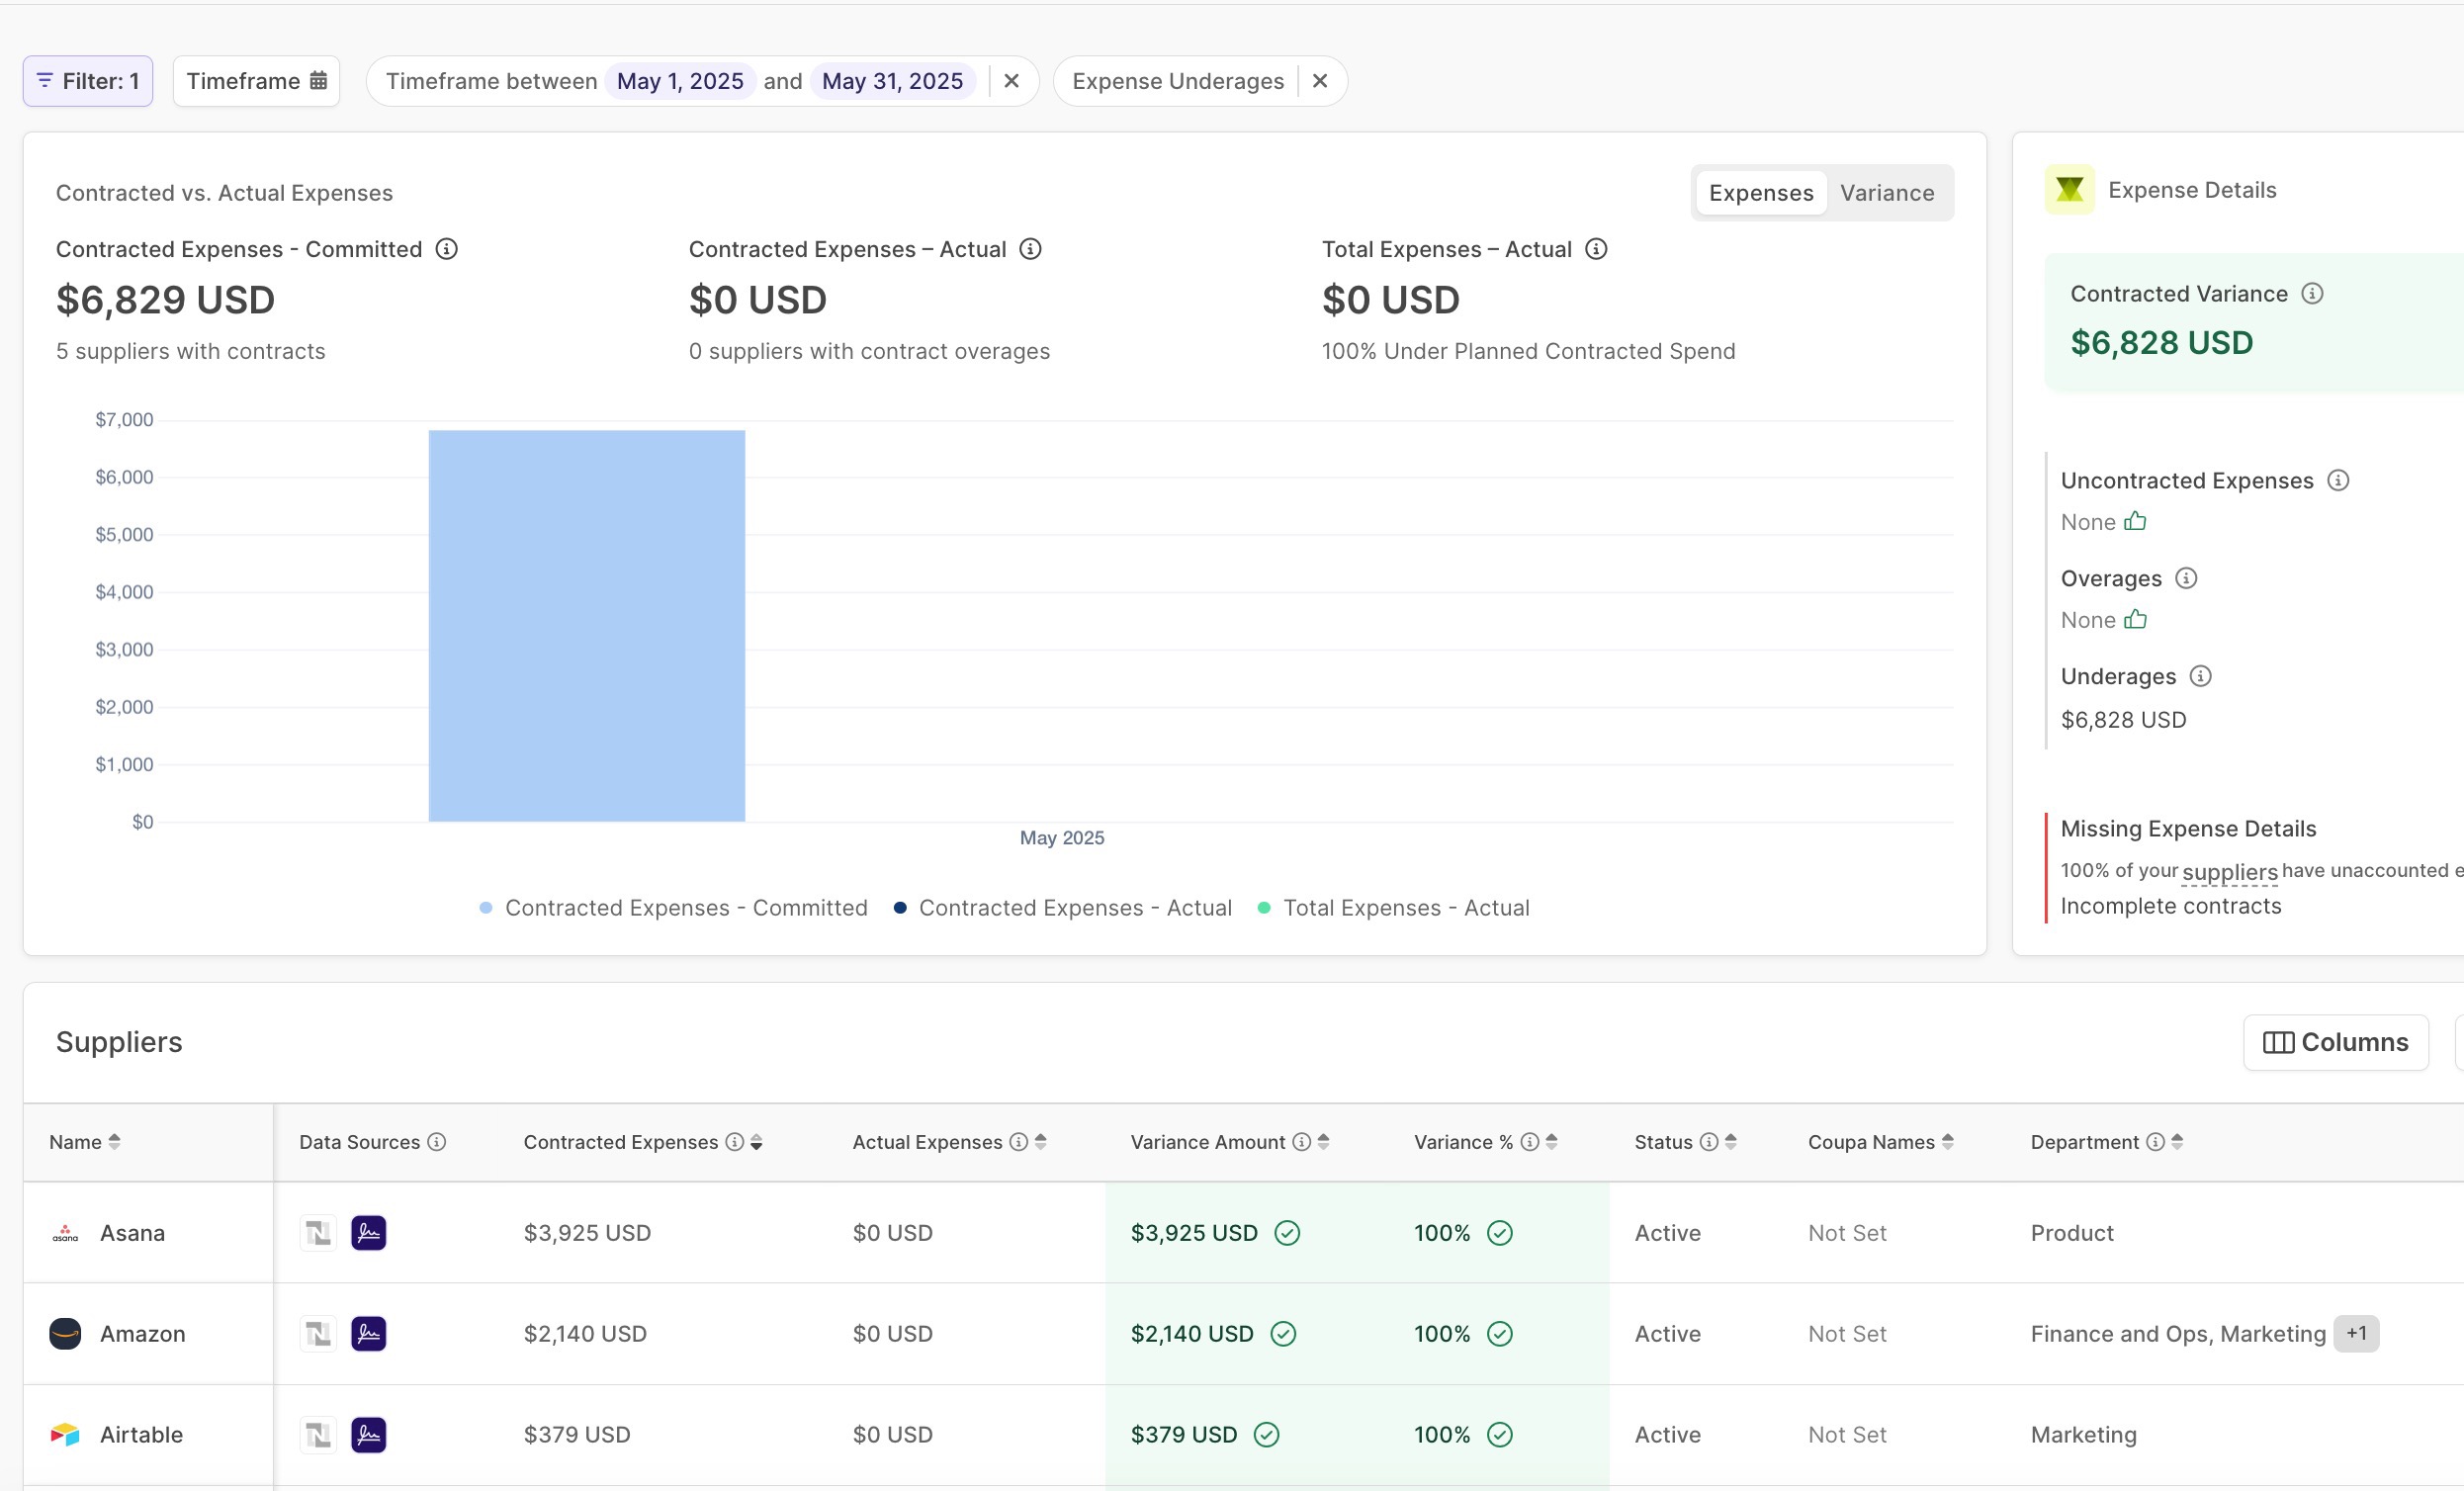This screenshot has width=2464, height=1491.
Task: Sort suppliers by Name
Action: [114, 1142]
